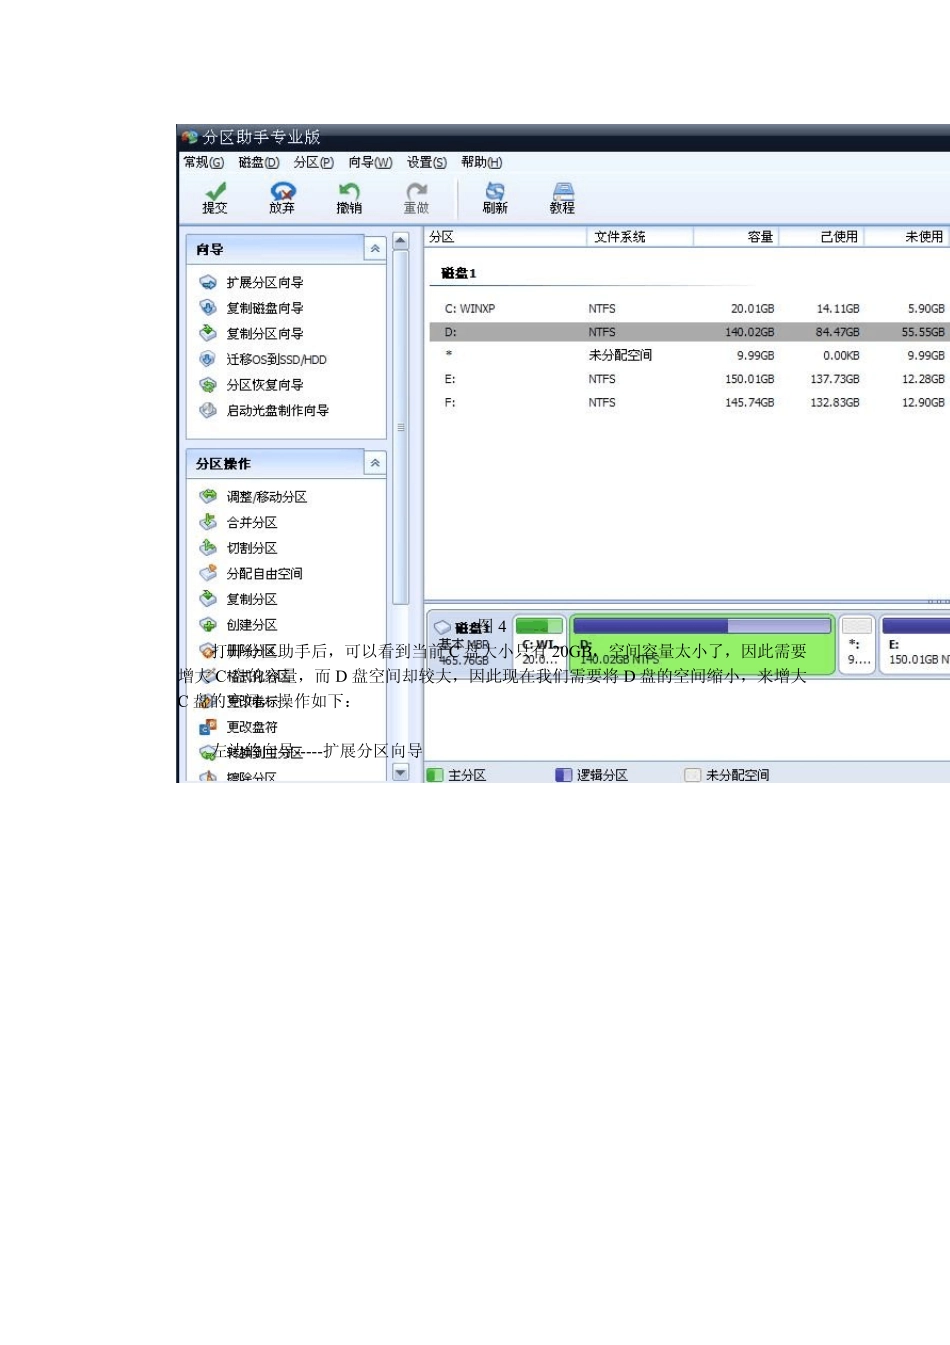Sort by the 未使用 column header
Viewport: 950px width, 1345px height.
[907, 237]
